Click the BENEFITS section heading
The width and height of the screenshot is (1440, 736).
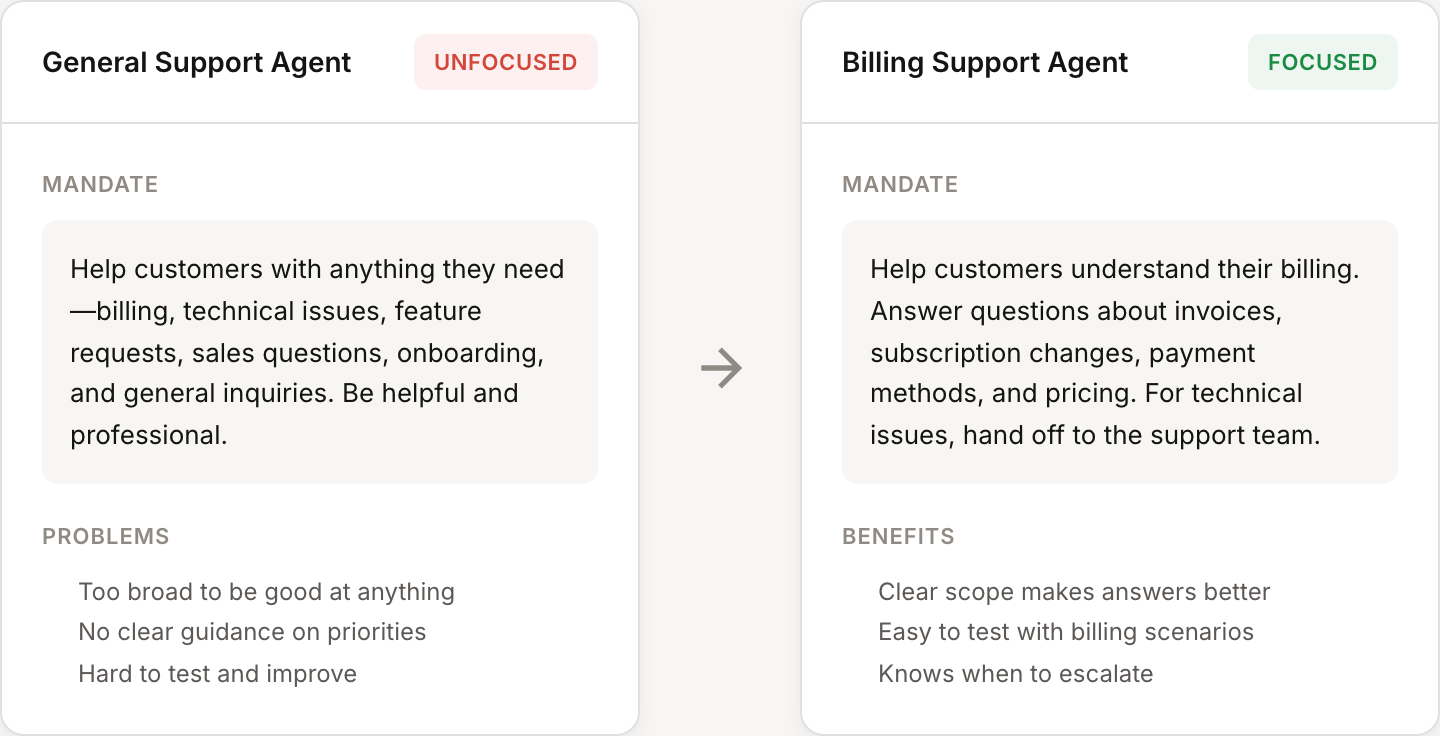click(898, 536)
